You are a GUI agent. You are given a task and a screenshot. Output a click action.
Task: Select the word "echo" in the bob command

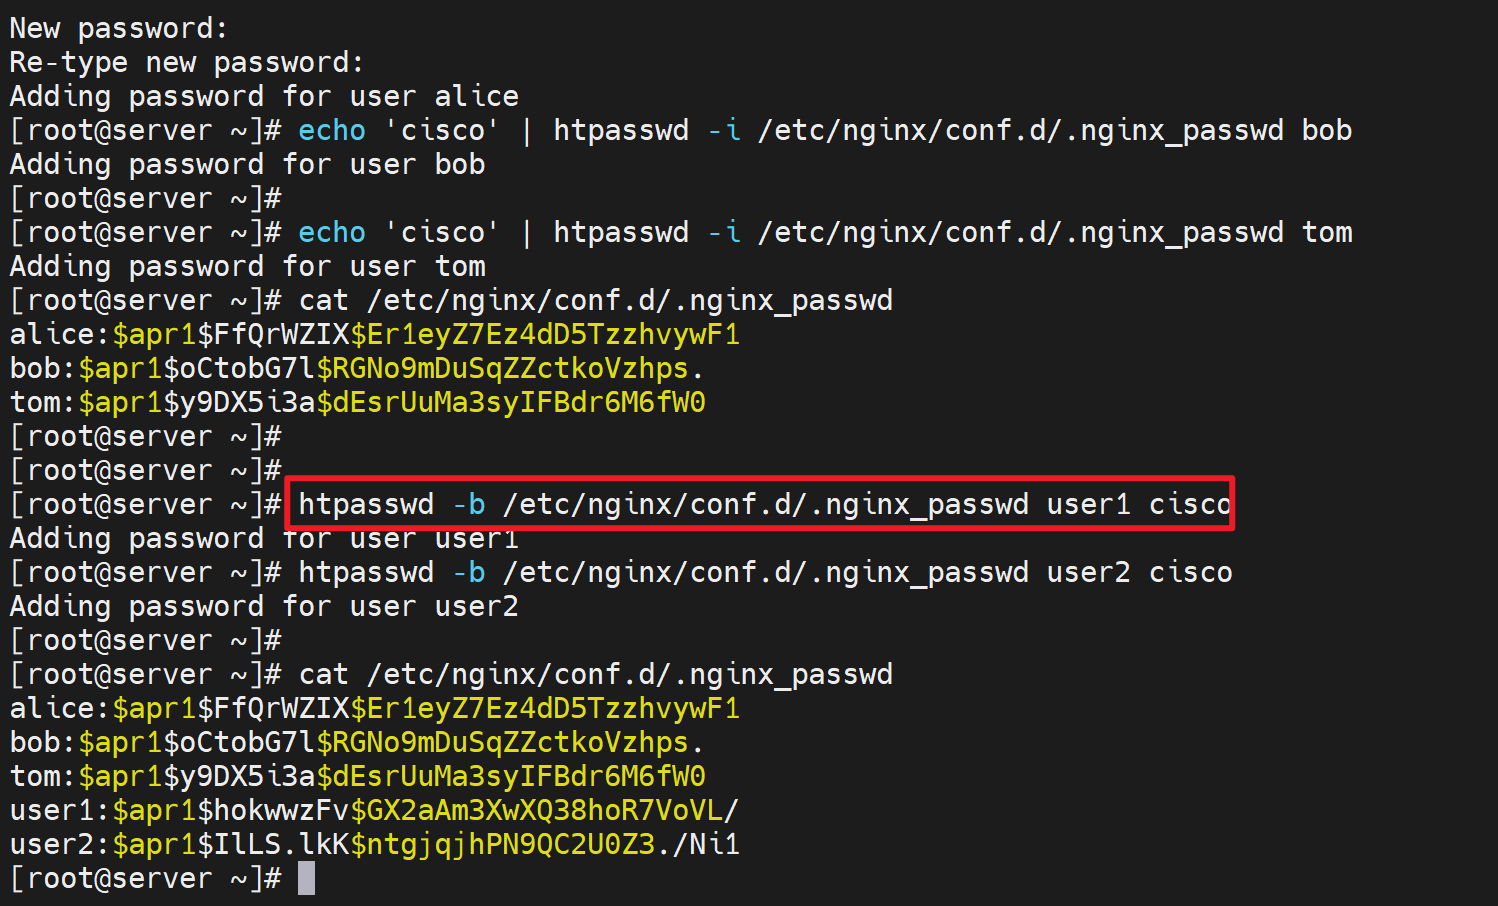pos(332,130)
